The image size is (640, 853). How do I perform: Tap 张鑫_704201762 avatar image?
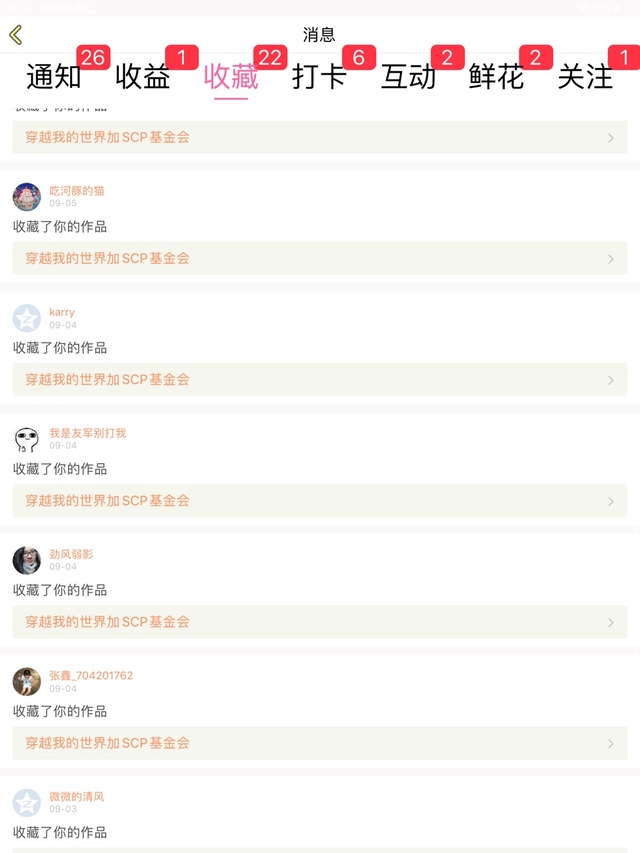click(27, 682)
